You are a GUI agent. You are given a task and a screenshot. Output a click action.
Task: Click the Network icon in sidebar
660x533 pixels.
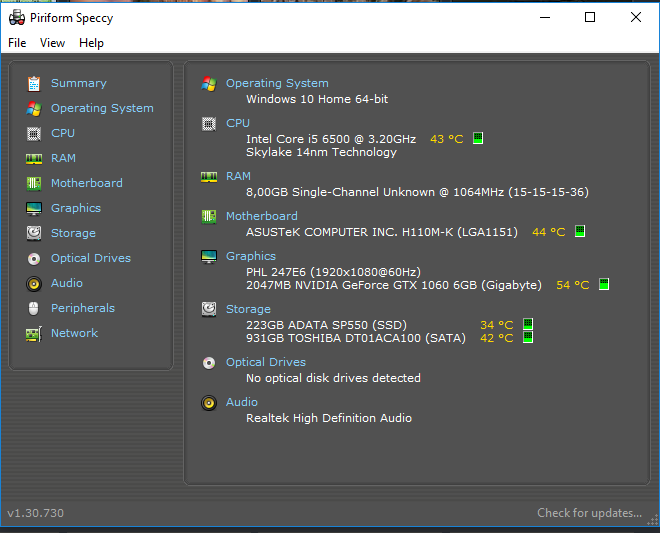pos(34,333)
